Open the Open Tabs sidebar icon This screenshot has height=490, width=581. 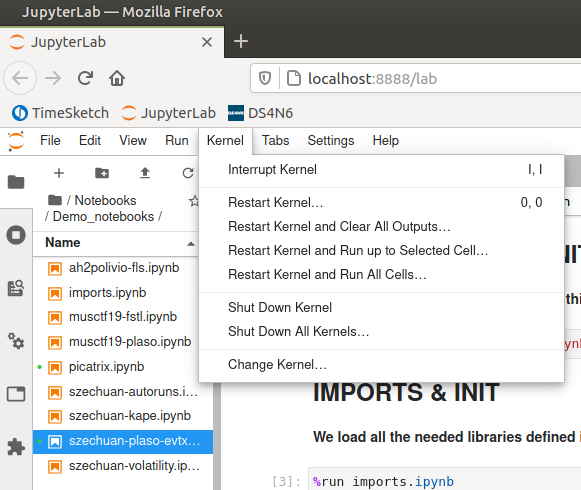tap(16, 394)
